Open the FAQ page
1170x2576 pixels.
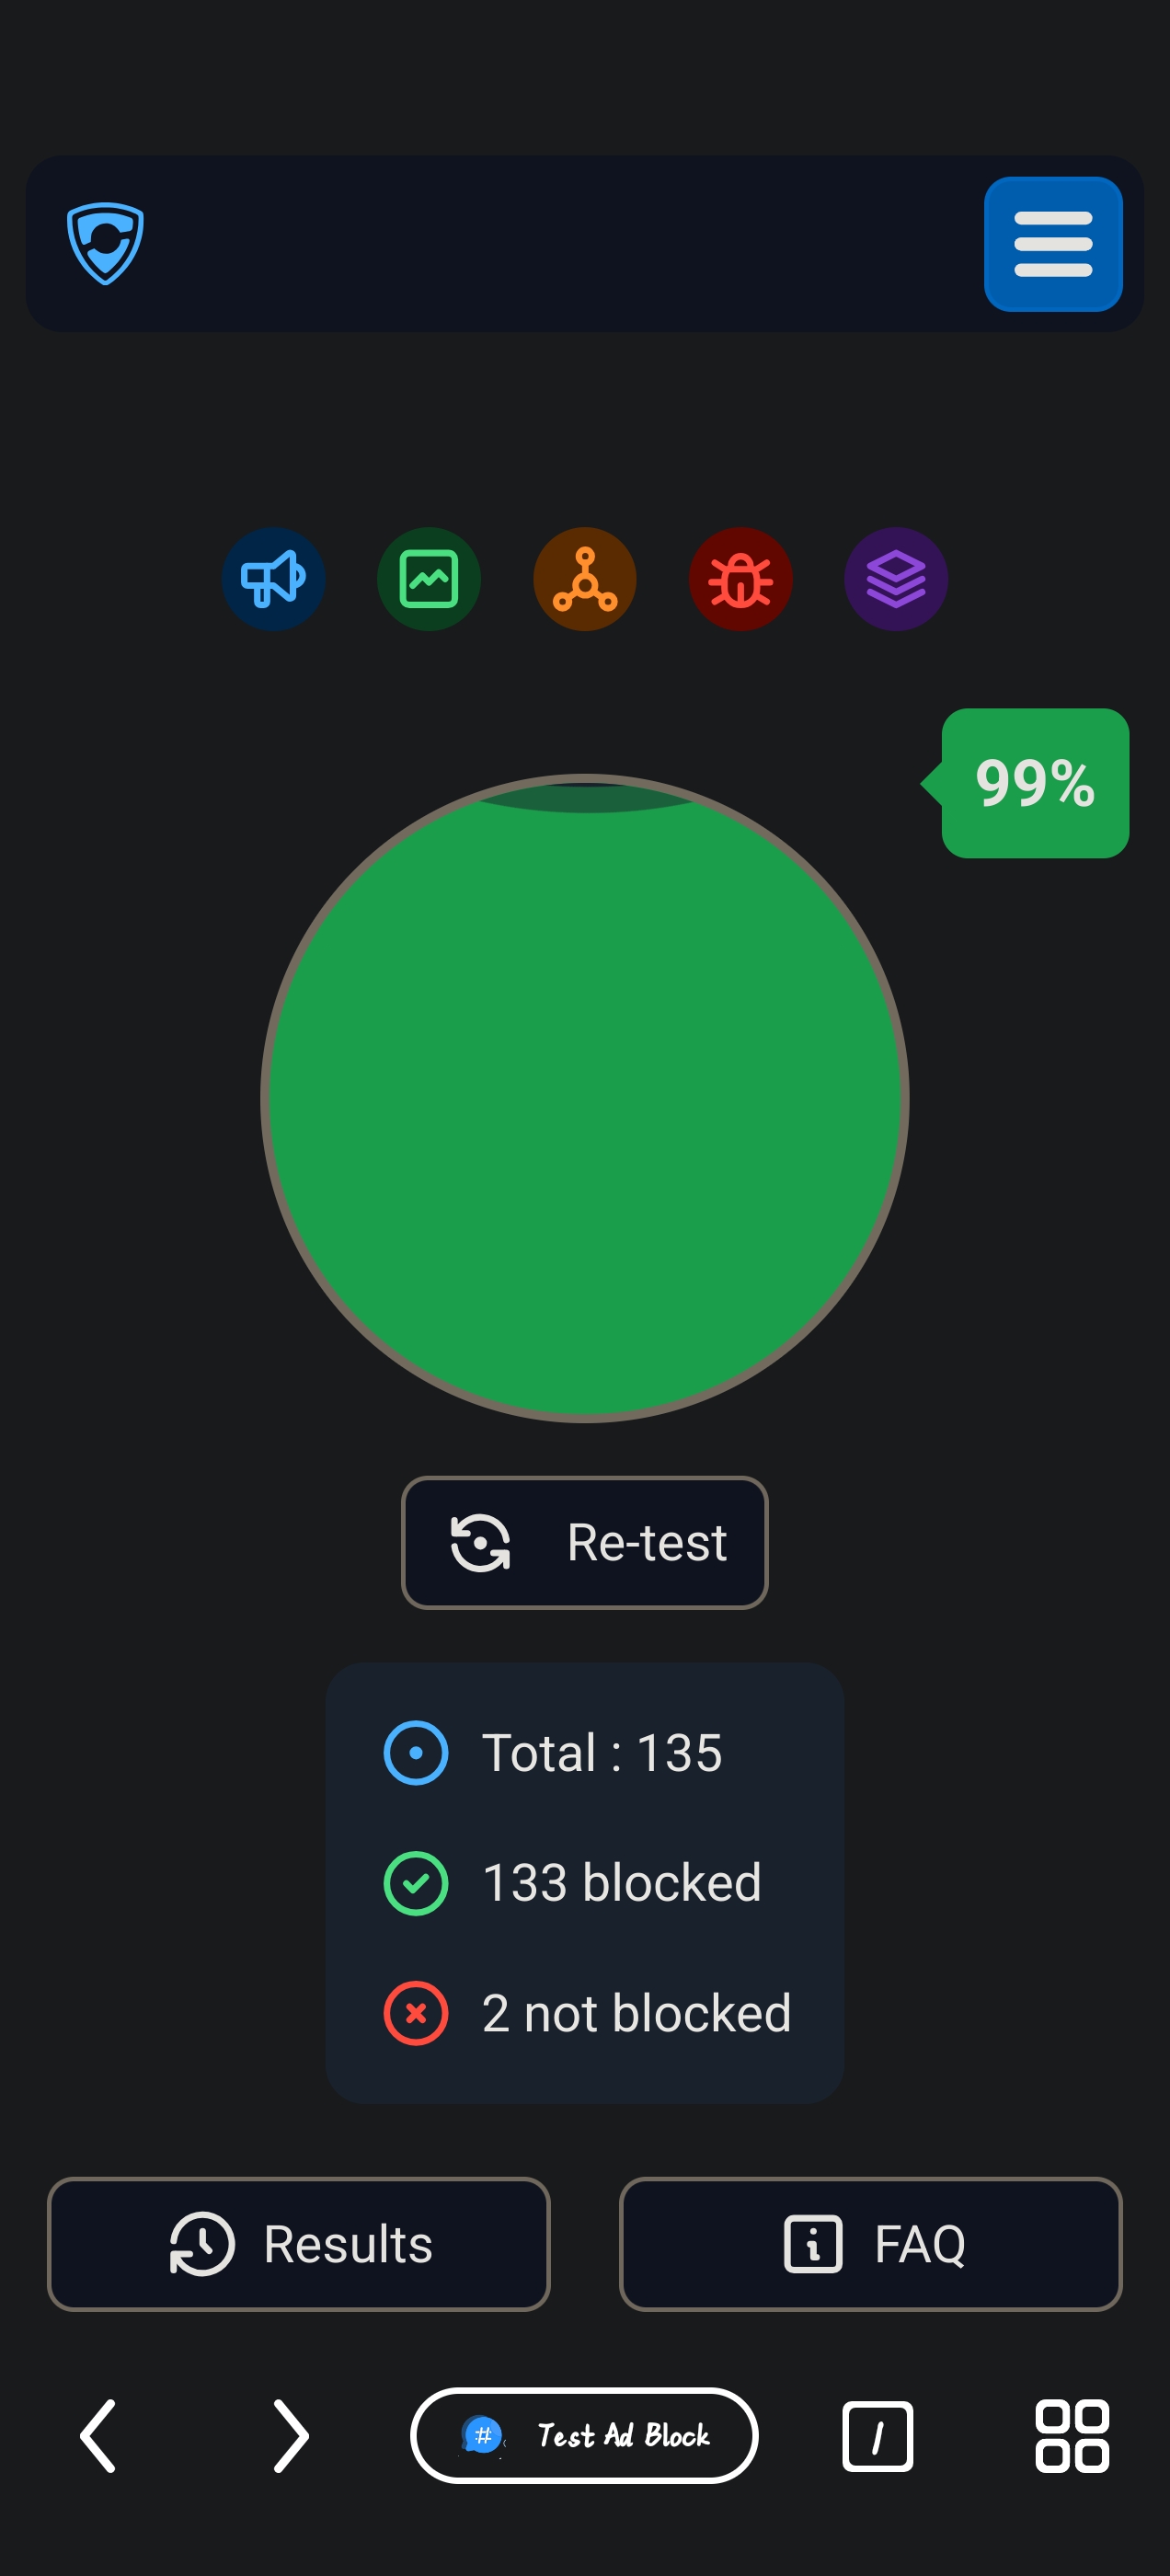point(870,2243)
